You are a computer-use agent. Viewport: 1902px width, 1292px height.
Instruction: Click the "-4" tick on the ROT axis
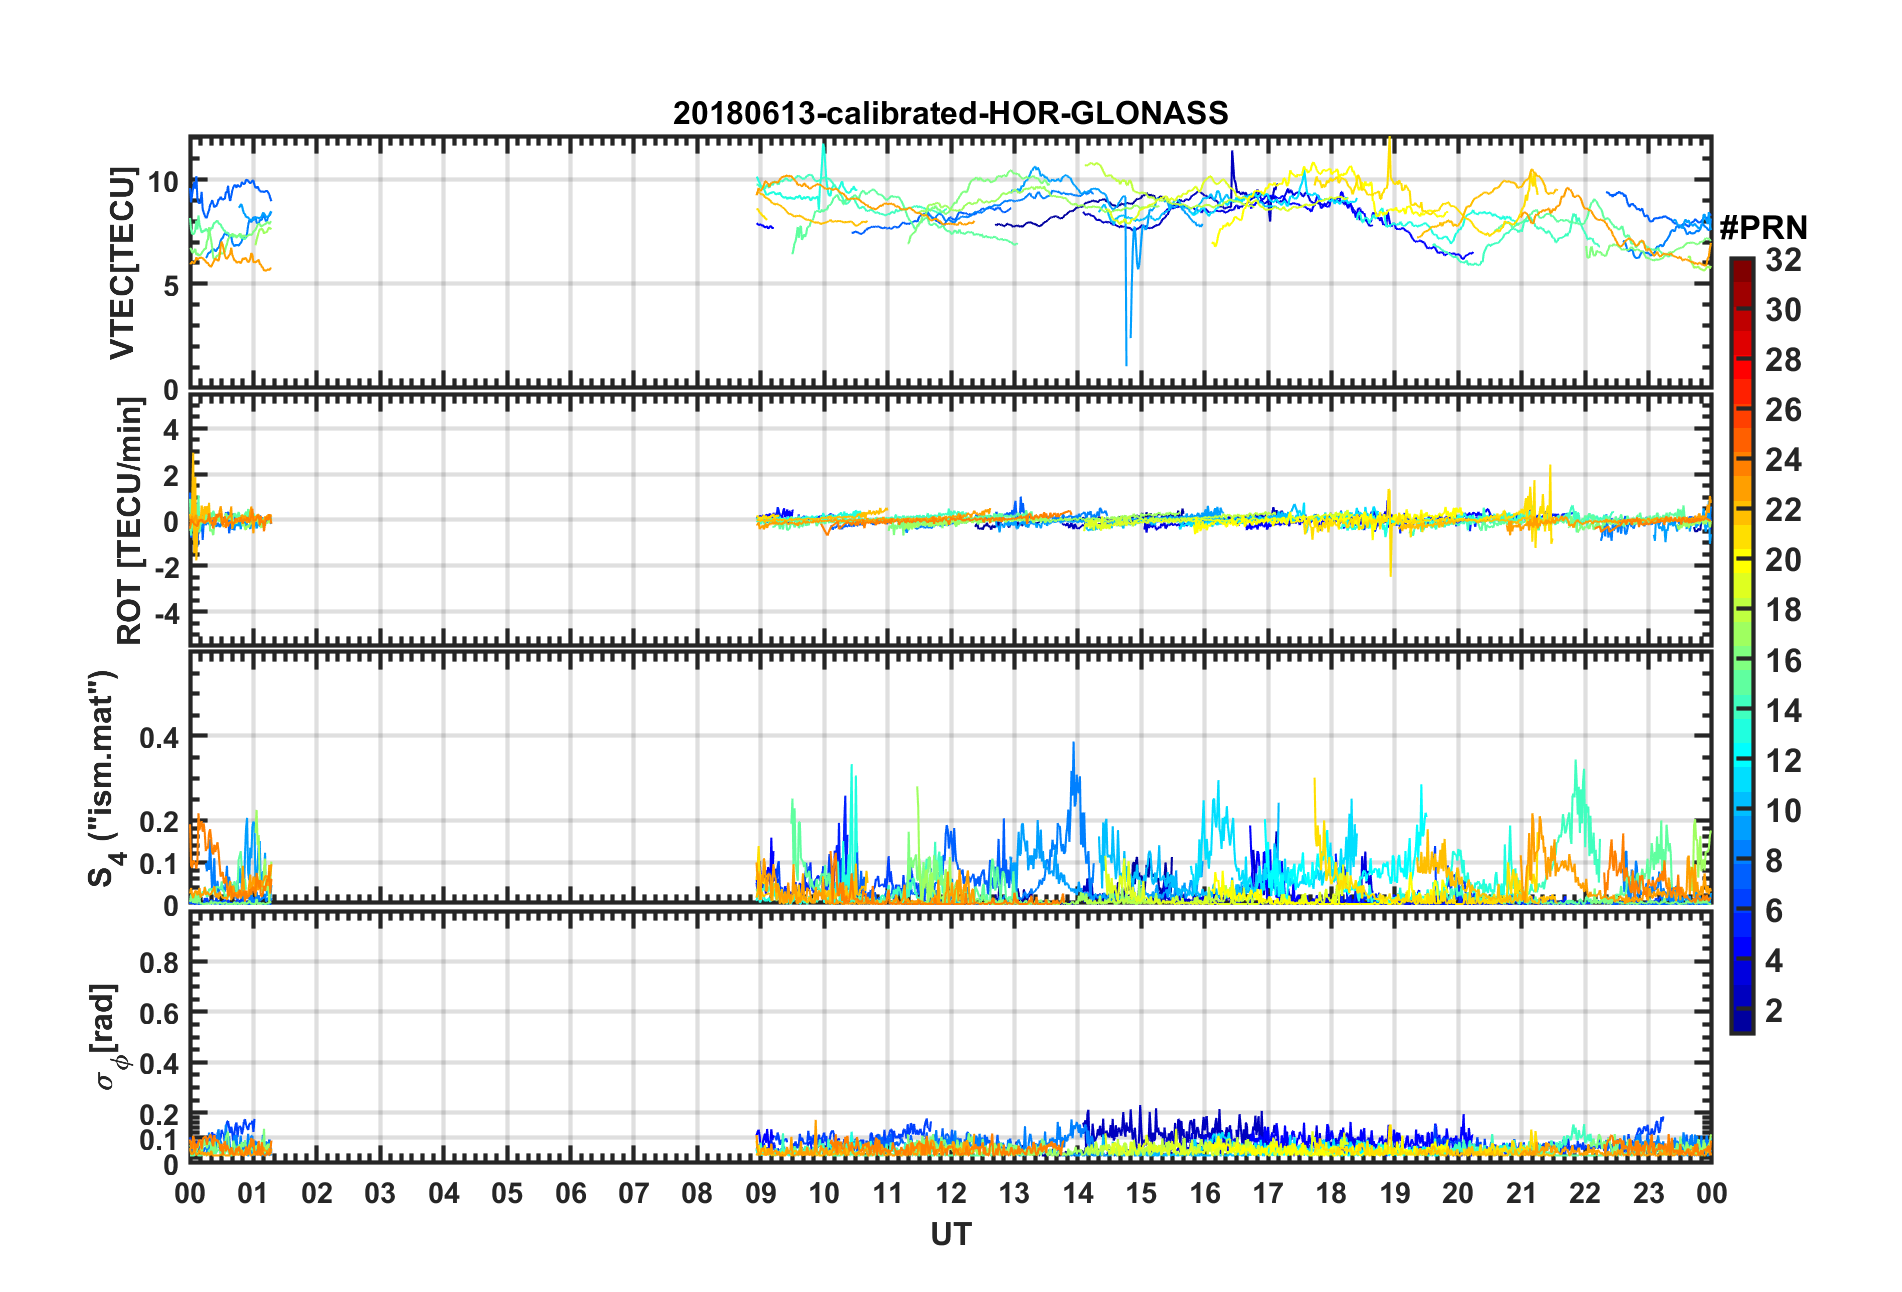click(x=165, y=611)
